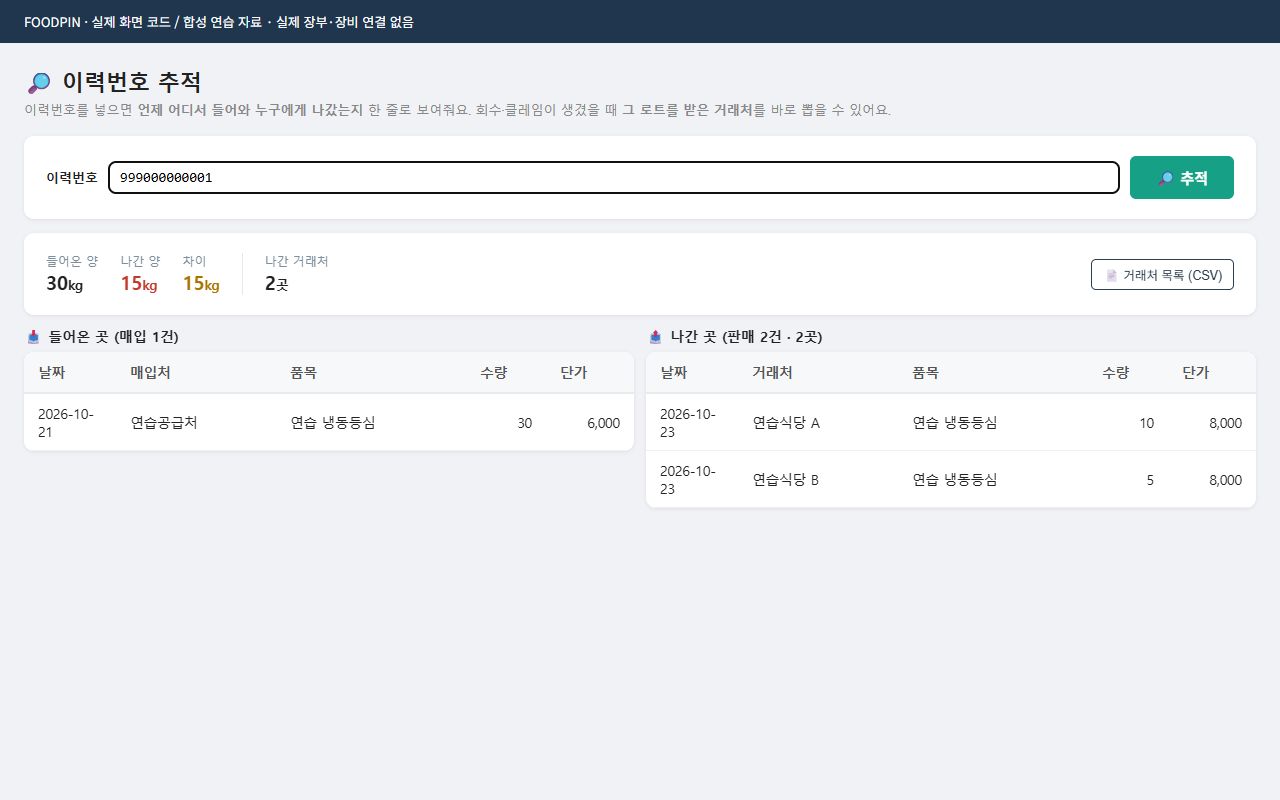The height and width of the screenshot is (800, 1280).
Task: Click the 매입처 column header
Action: 150,373
